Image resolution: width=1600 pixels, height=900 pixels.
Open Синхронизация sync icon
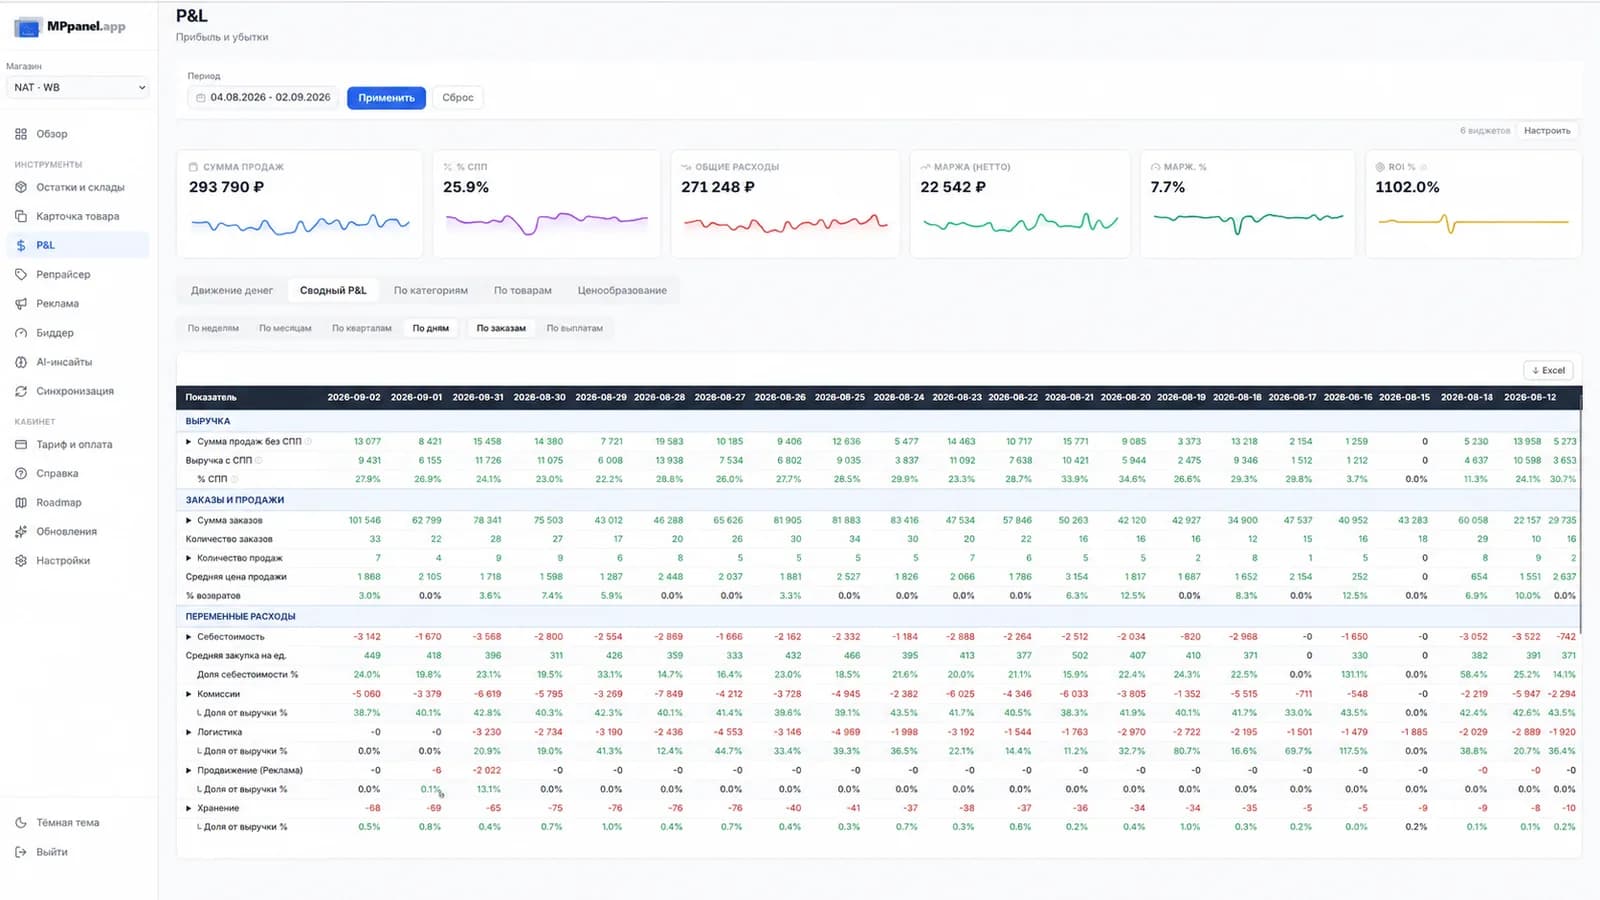coord(21,391)
